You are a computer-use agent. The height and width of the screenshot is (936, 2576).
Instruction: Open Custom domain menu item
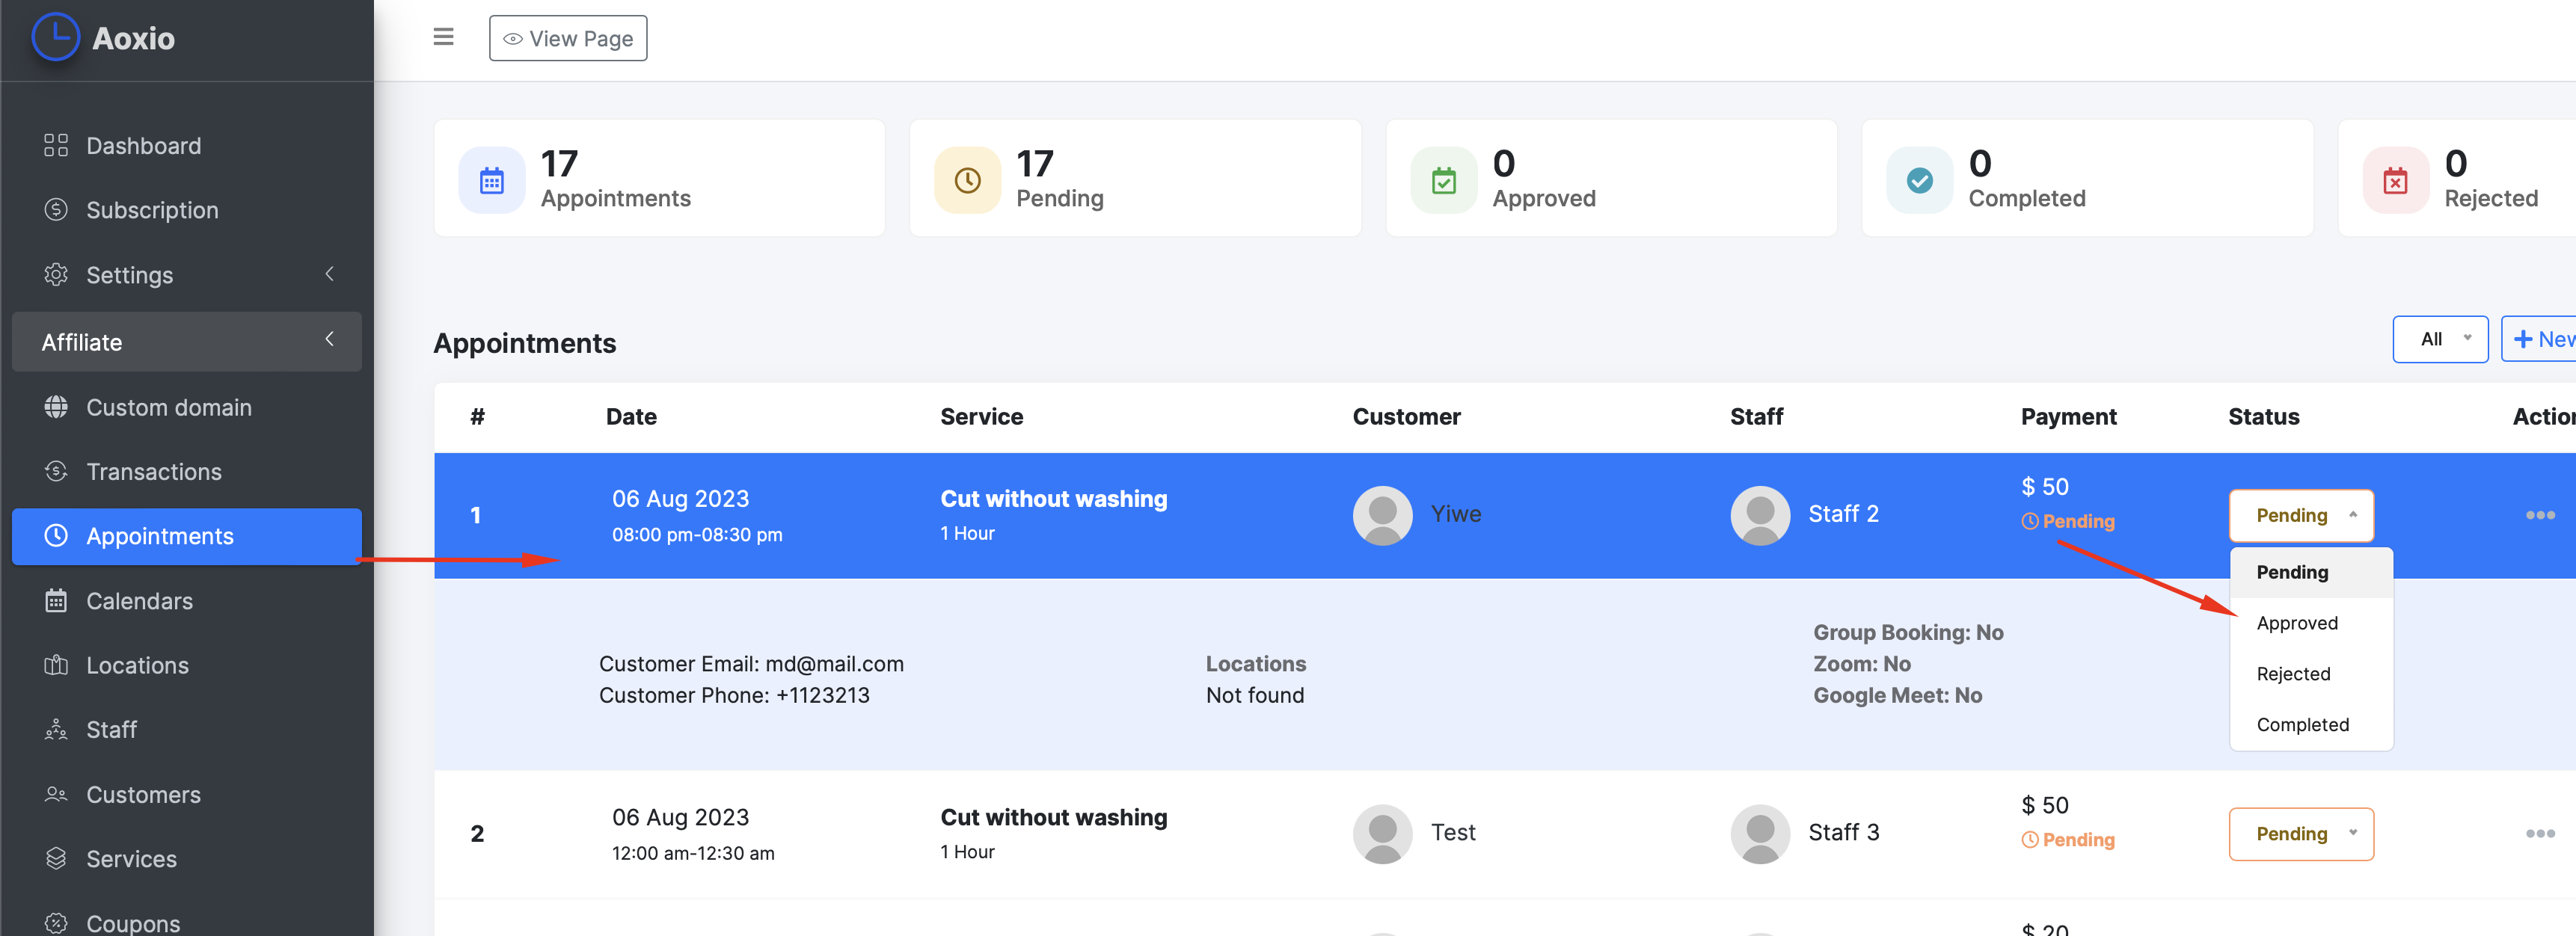click(169, 407)
